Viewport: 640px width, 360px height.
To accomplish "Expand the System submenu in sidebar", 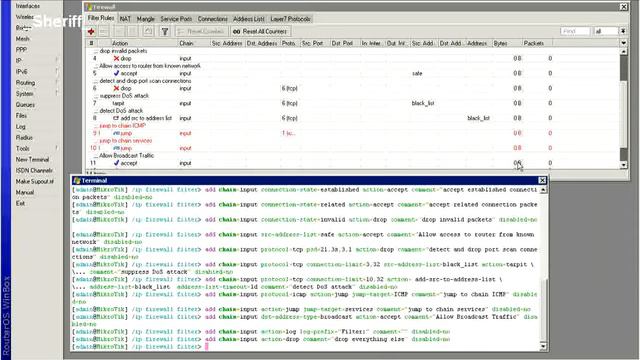I will (x=56, y=93).
